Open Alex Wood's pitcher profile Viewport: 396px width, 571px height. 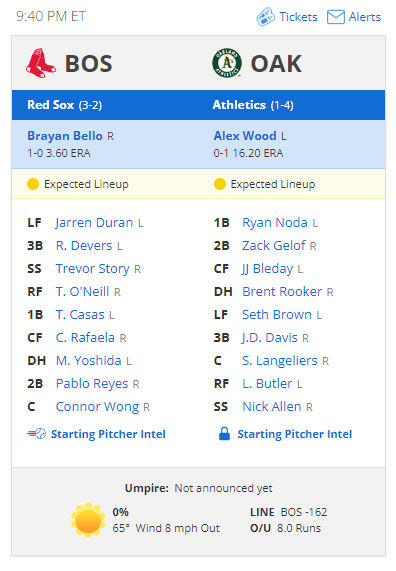(x=245, y=136)
